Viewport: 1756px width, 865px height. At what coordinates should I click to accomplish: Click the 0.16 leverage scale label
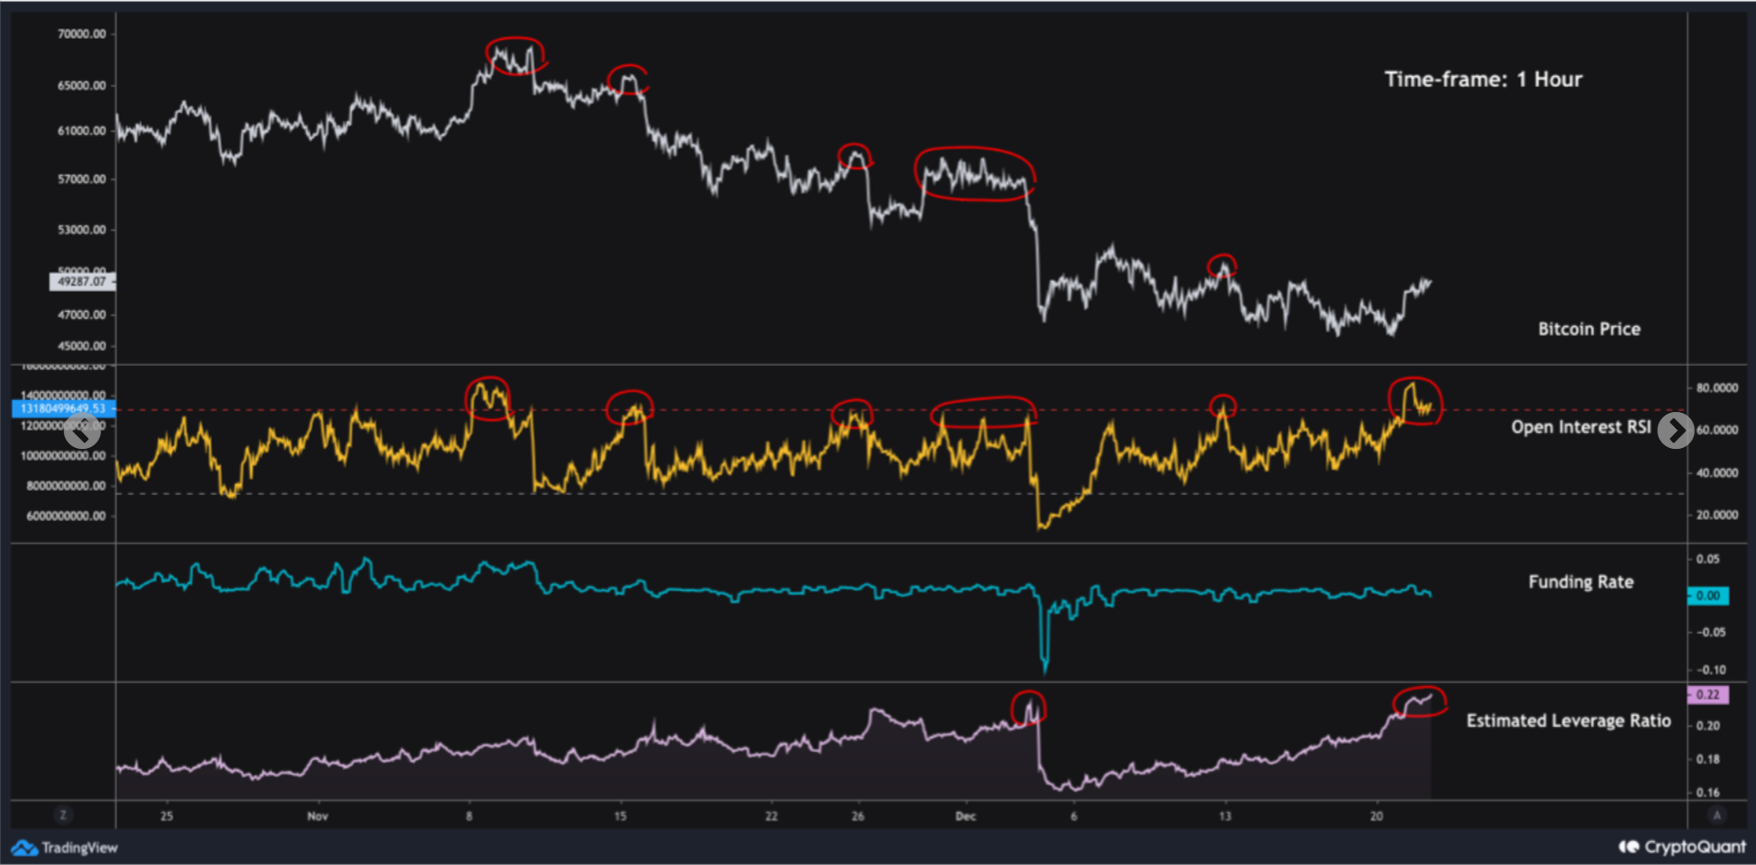pyautogui.click(x=1708, y=793)
